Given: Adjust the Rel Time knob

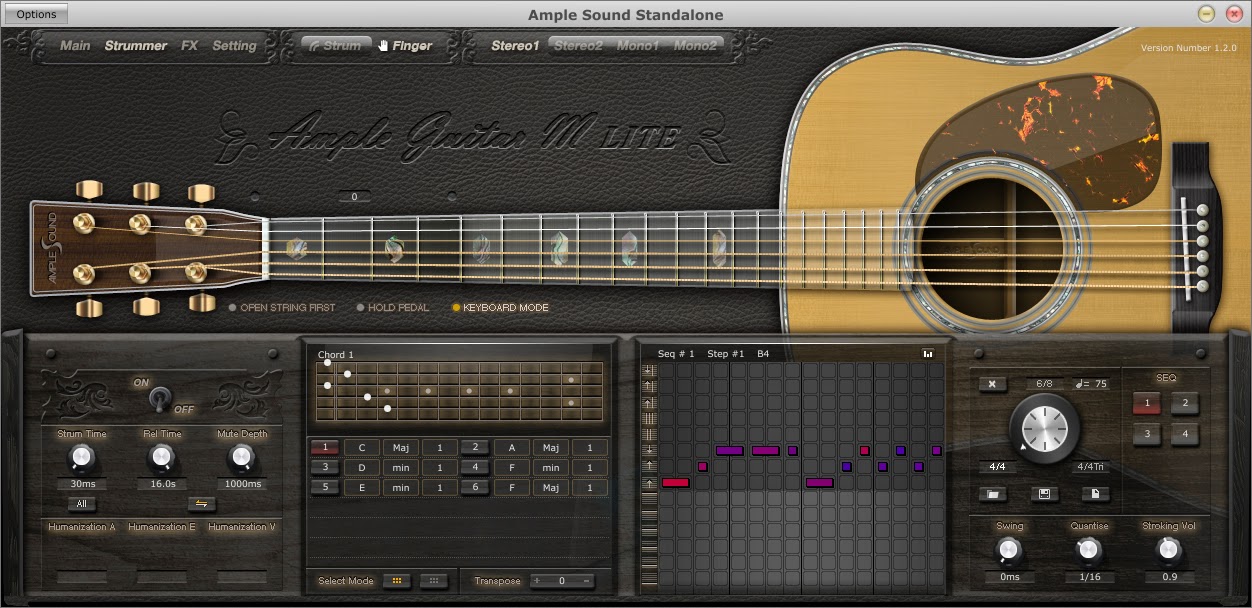Looking at the screenshot, I should pos(161,458).
